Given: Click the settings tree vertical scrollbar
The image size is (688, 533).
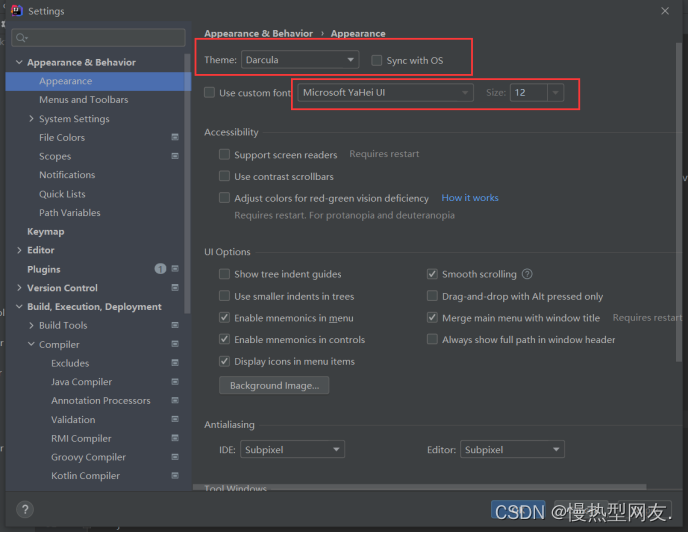Looking at the screenshot, I should click(x=188, y=184).
